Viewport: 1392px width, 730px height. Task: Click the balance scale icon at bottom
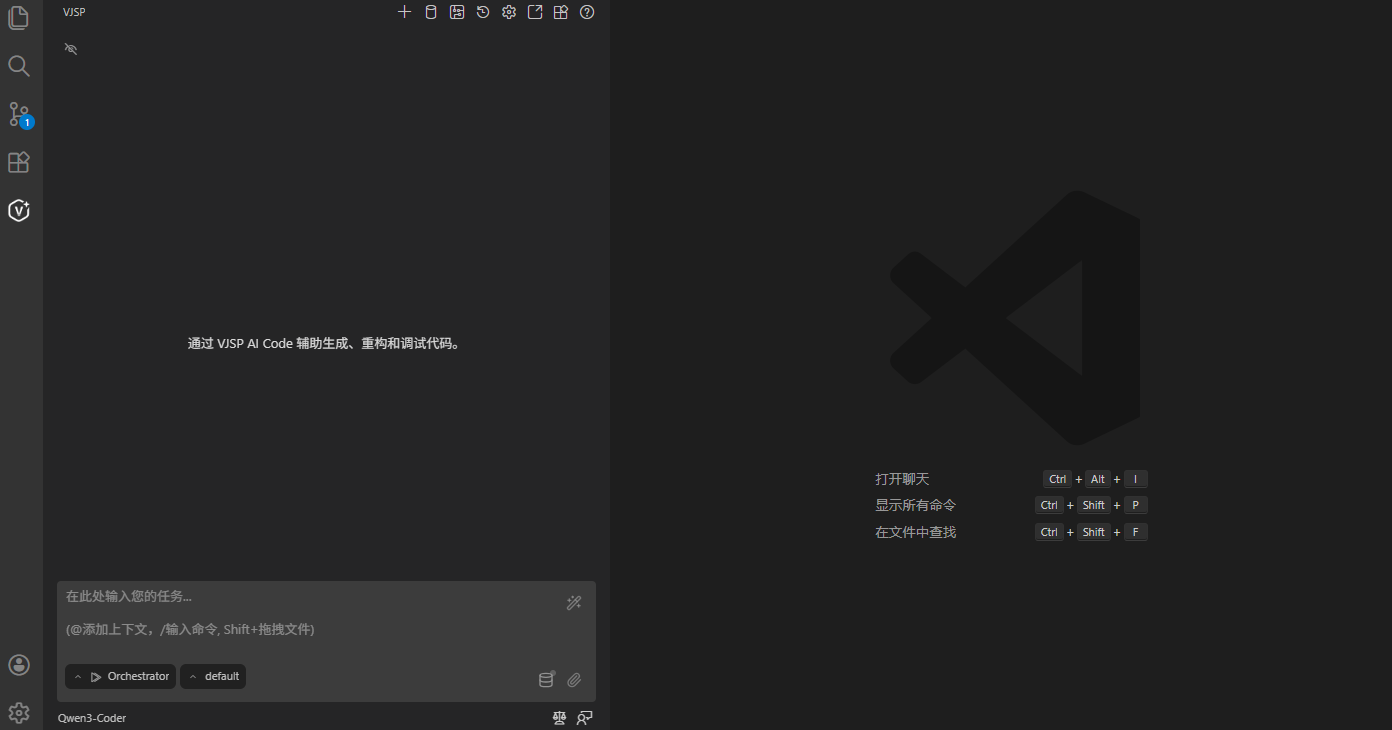[x=560, y=718]
